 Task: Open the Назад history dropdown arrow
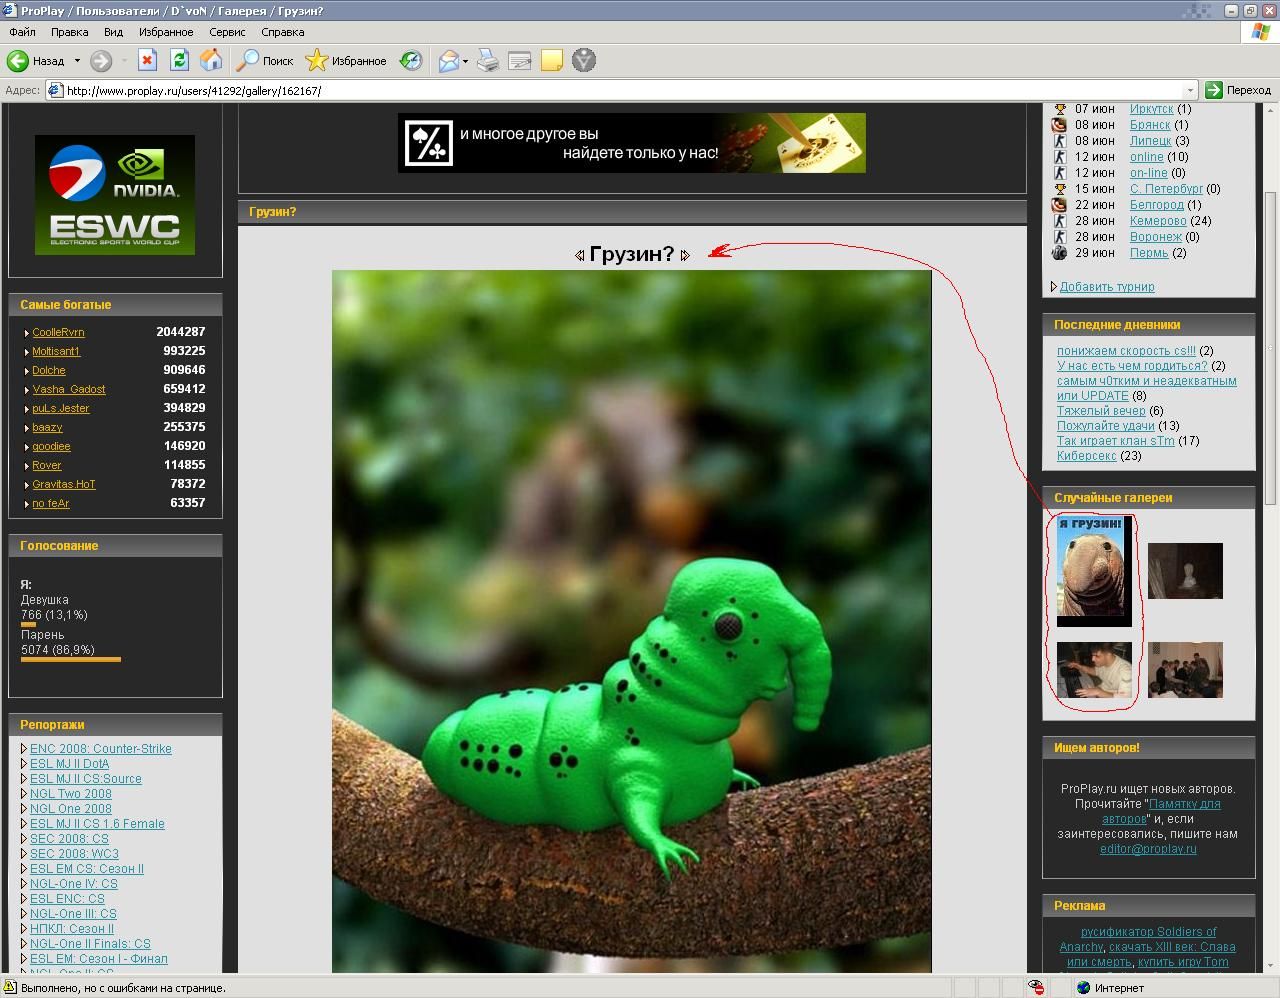77,61
